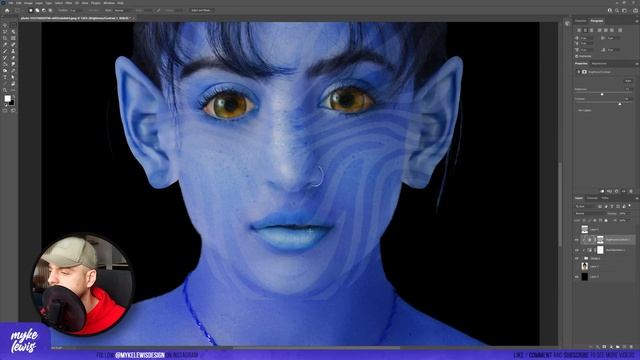The width and height of the screenshot is (640, 360).
Task: Toggle layer filtering switch in Layers panel
Action: [x=630, y=205]
